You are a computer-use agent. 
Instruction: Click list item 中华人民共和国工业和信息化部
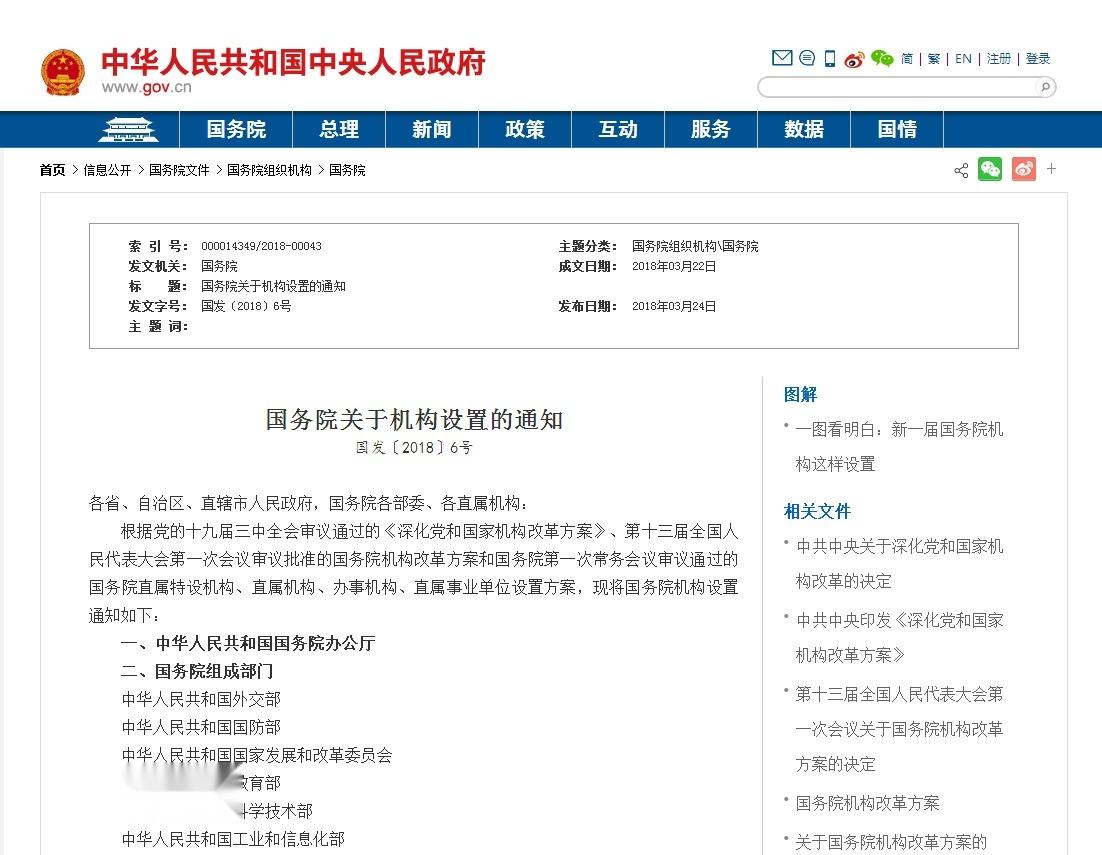(x=233, y=839)
